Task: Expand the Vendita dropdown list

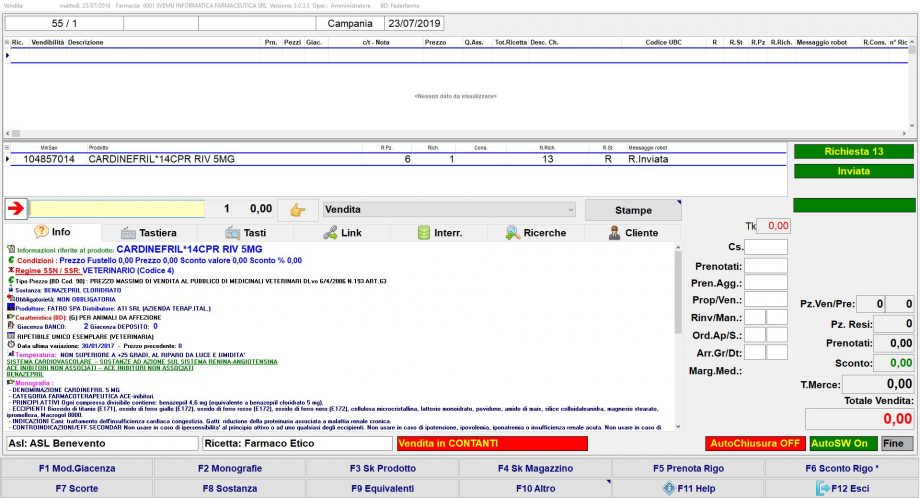Action: (x=570, y=210)
